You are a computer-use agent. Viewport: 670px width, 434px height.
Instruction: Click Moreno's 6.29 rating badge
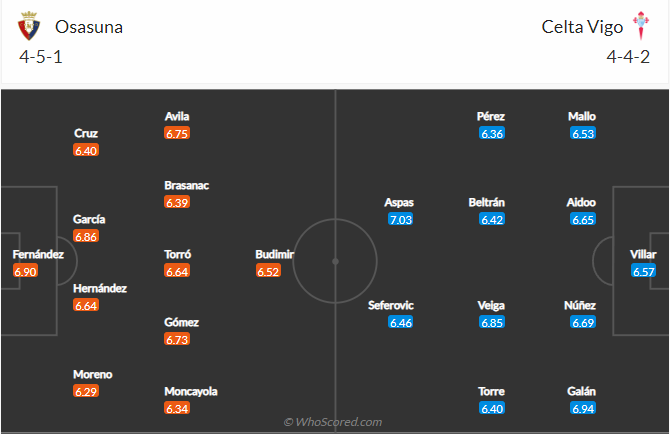pos(86,392)
